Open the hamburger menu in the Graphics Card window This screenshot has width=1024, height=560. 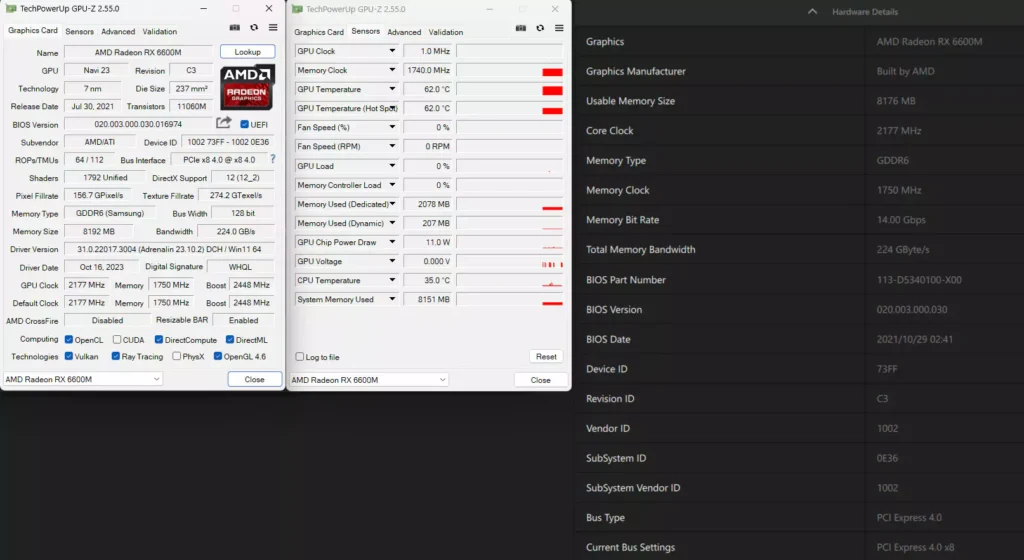click(273, 28)
